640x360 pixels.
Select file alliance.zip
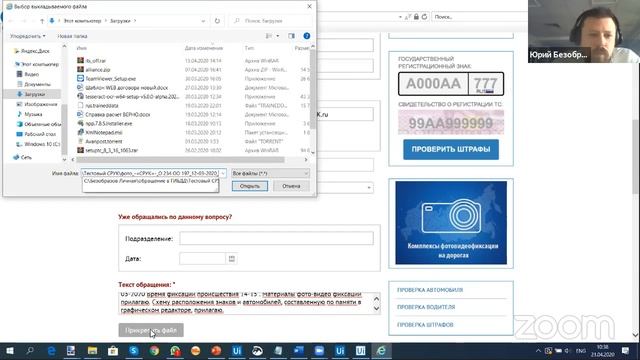pyautogui.click(x=98, y=70)
